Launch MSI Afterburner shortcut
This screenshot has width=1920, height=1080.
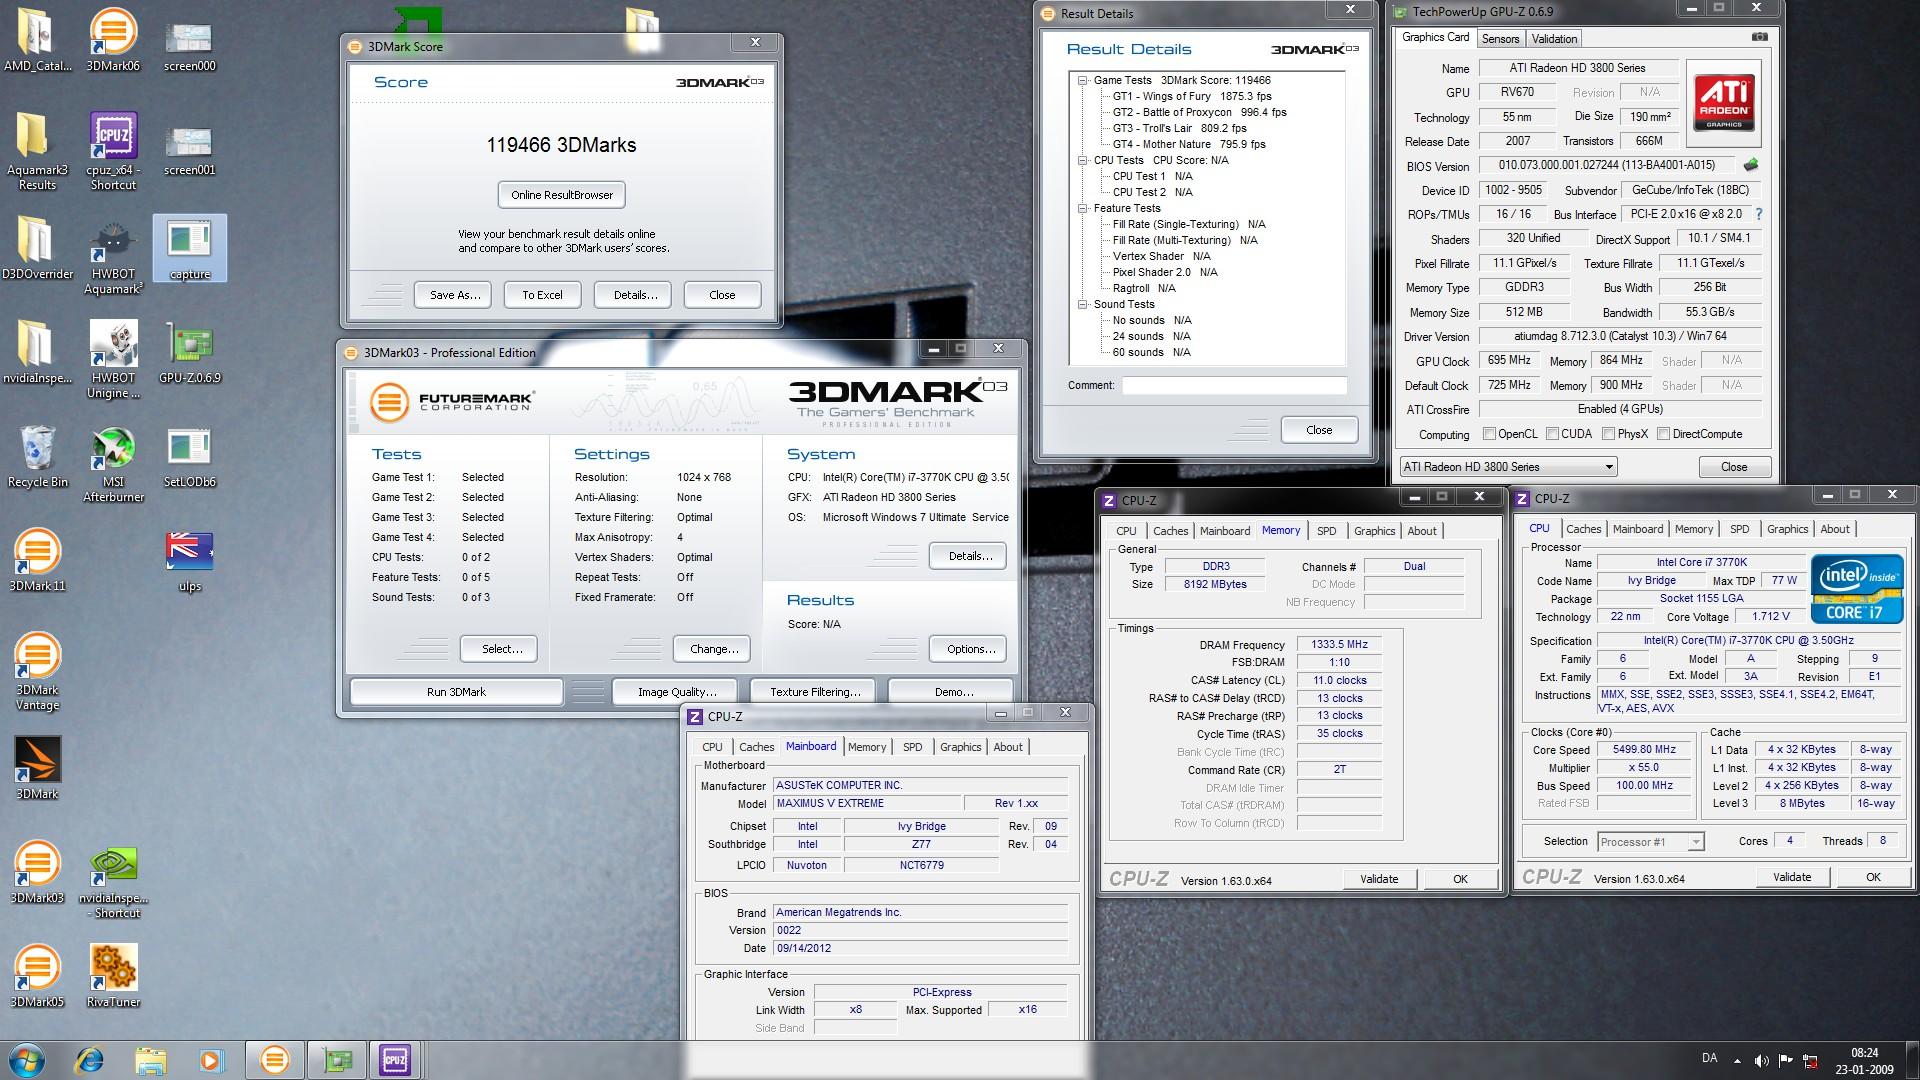tap(113, 464)
